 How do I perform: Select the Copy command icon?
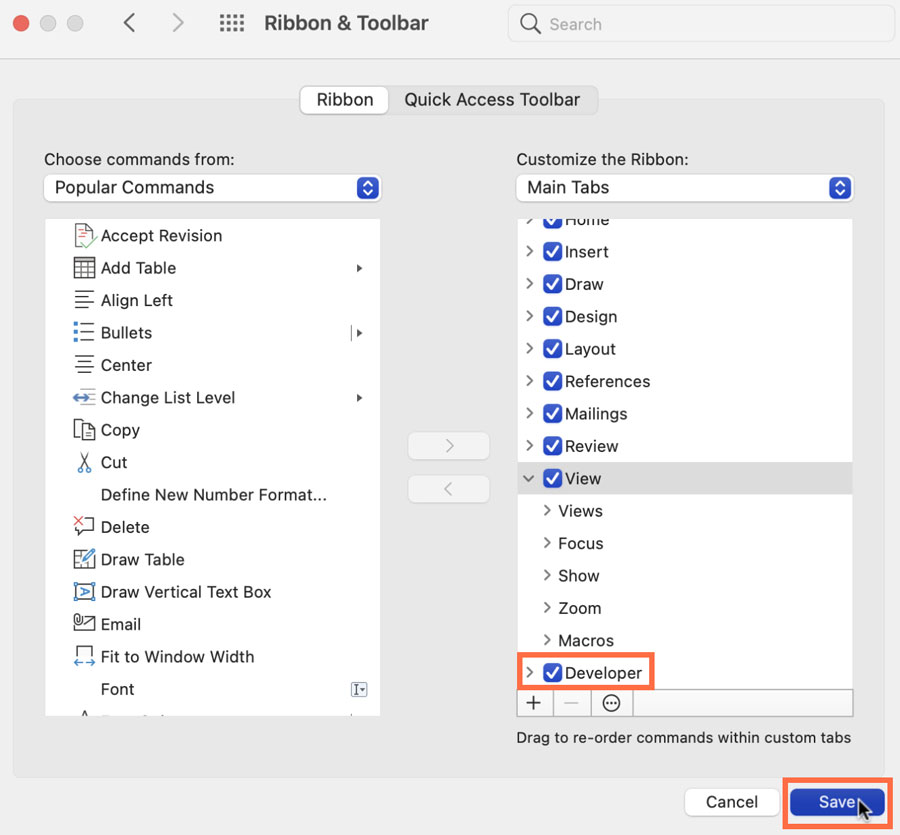(x=85, y=429)
